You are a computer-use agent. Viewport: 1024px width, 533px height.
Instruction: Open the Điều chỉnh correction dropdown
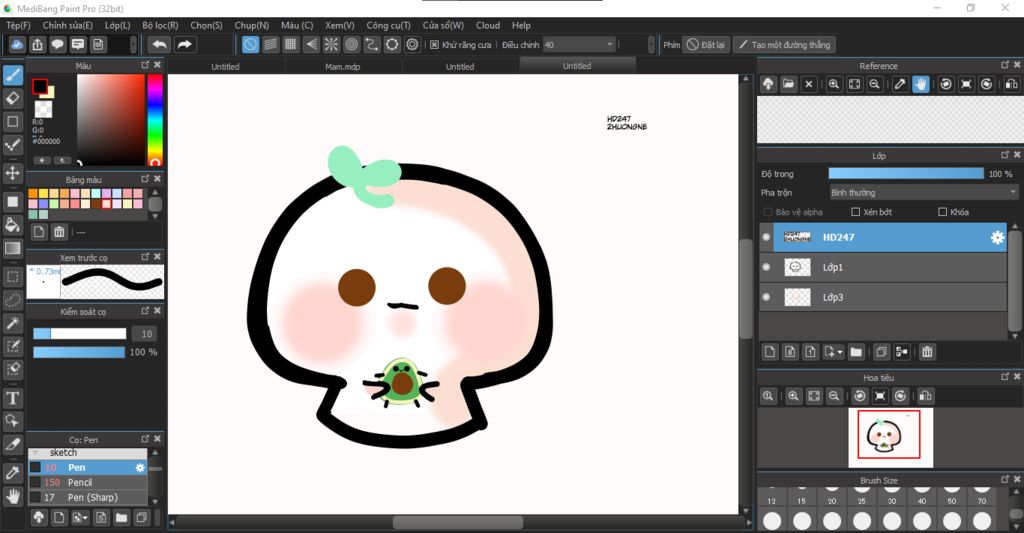coord(579,44)
